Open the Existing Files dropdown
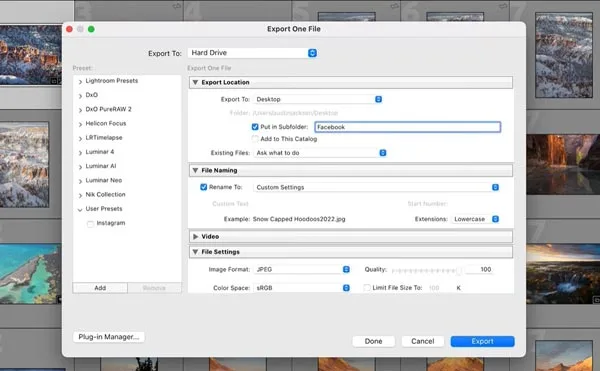Image resolution: width=600 pixels, height=371 pixels. click(x=320, y=153)
